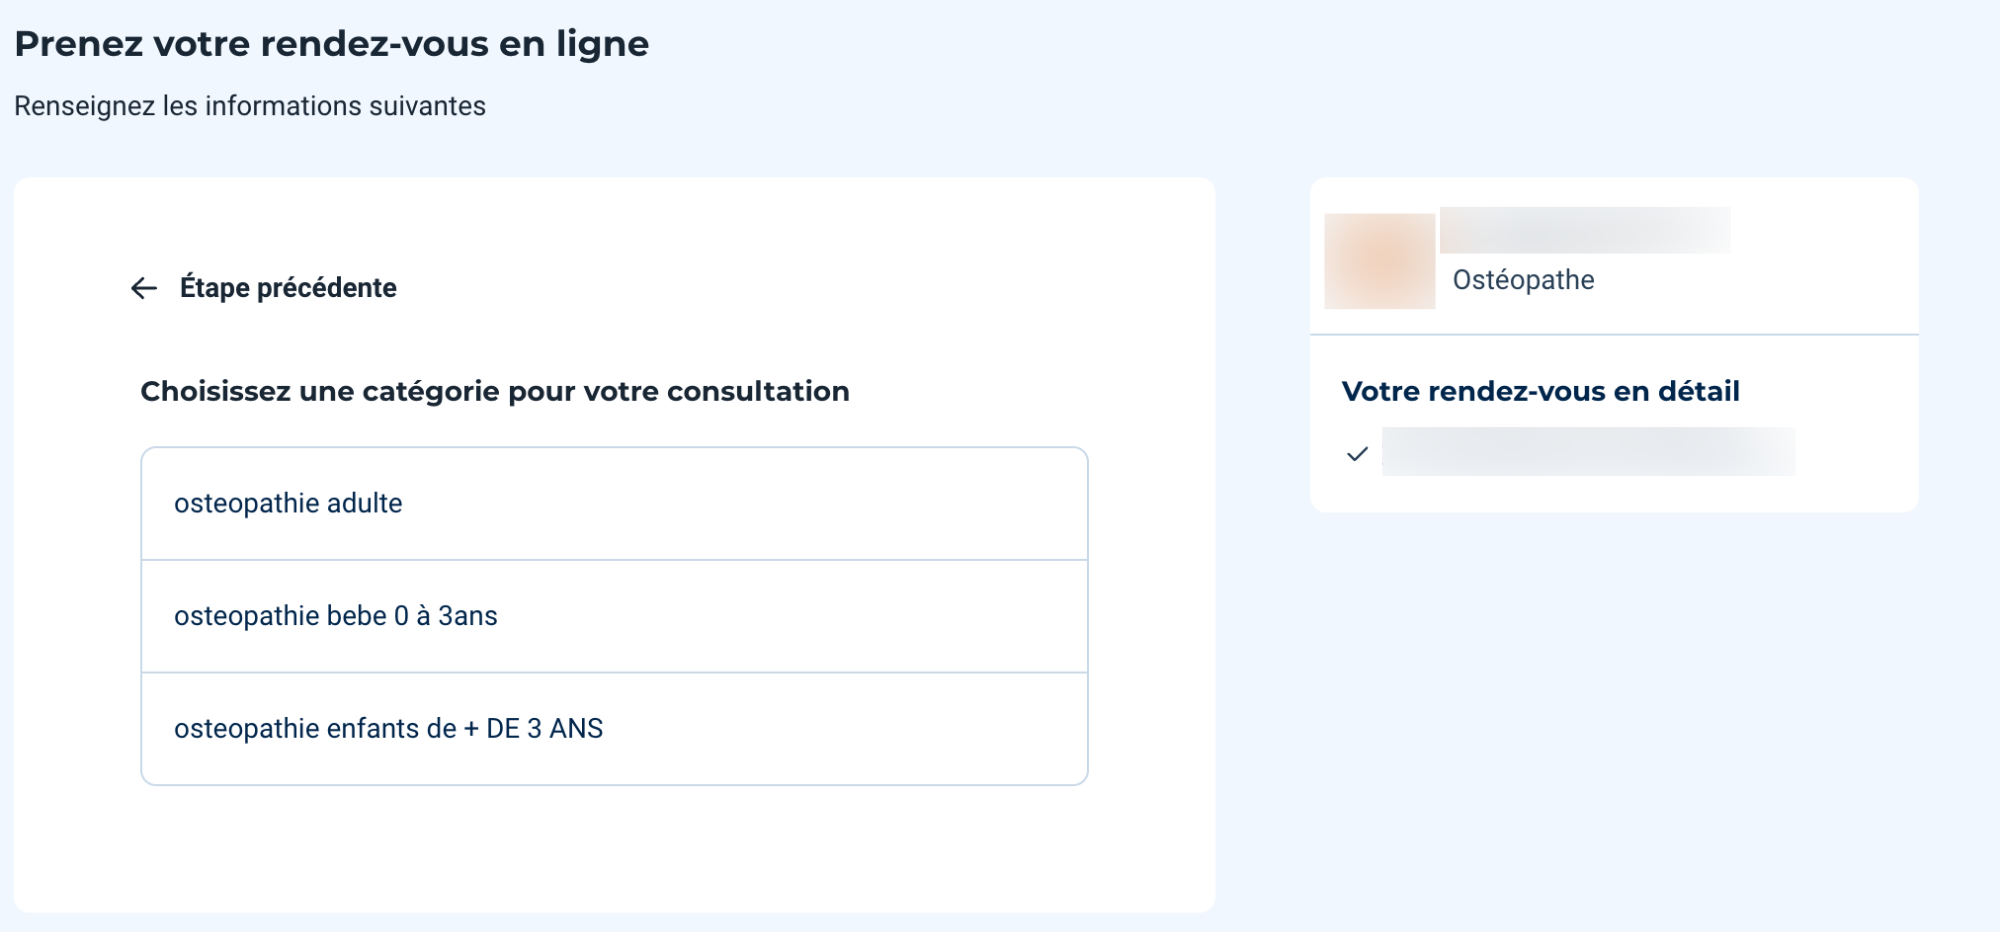The width and height of the screenshot is (2000, 932).
Task: Select osteopathie adulte category
Action: coord(614,503)
